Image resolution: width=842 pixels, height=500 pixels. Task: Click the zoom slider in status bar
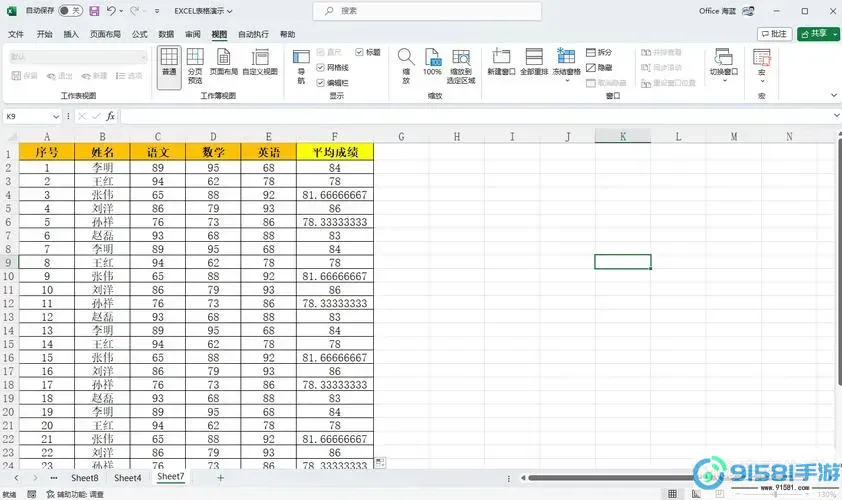click(775, 494)
